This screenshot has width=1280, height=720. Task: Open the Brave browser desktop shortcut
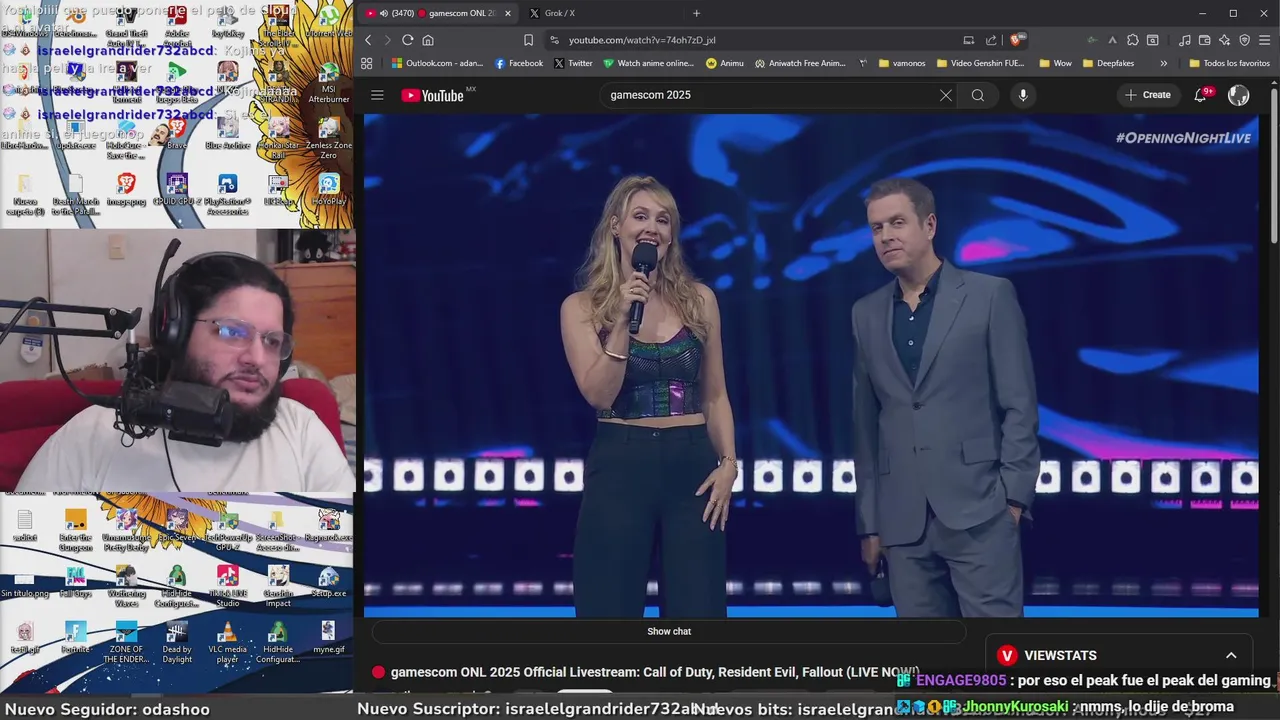pyautogui.click(x=177, y=133)
